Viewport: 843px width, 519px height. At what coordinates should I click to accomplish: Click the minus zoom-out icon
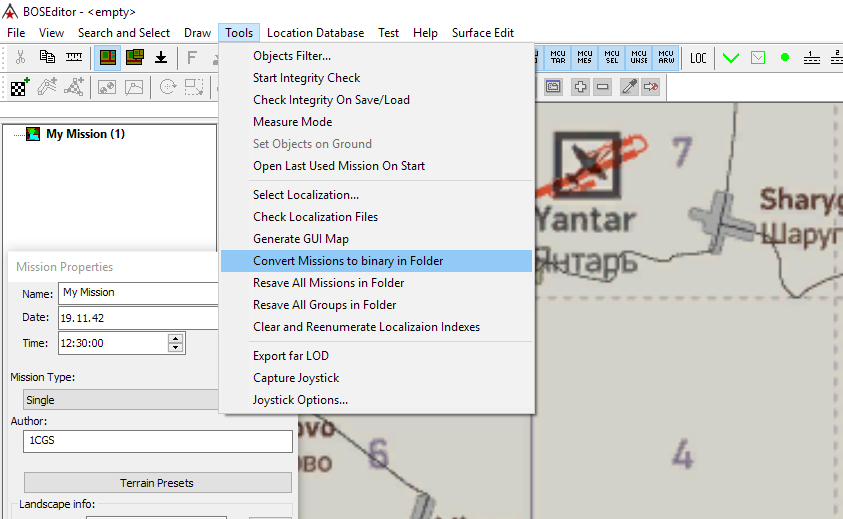click(603, 87)
